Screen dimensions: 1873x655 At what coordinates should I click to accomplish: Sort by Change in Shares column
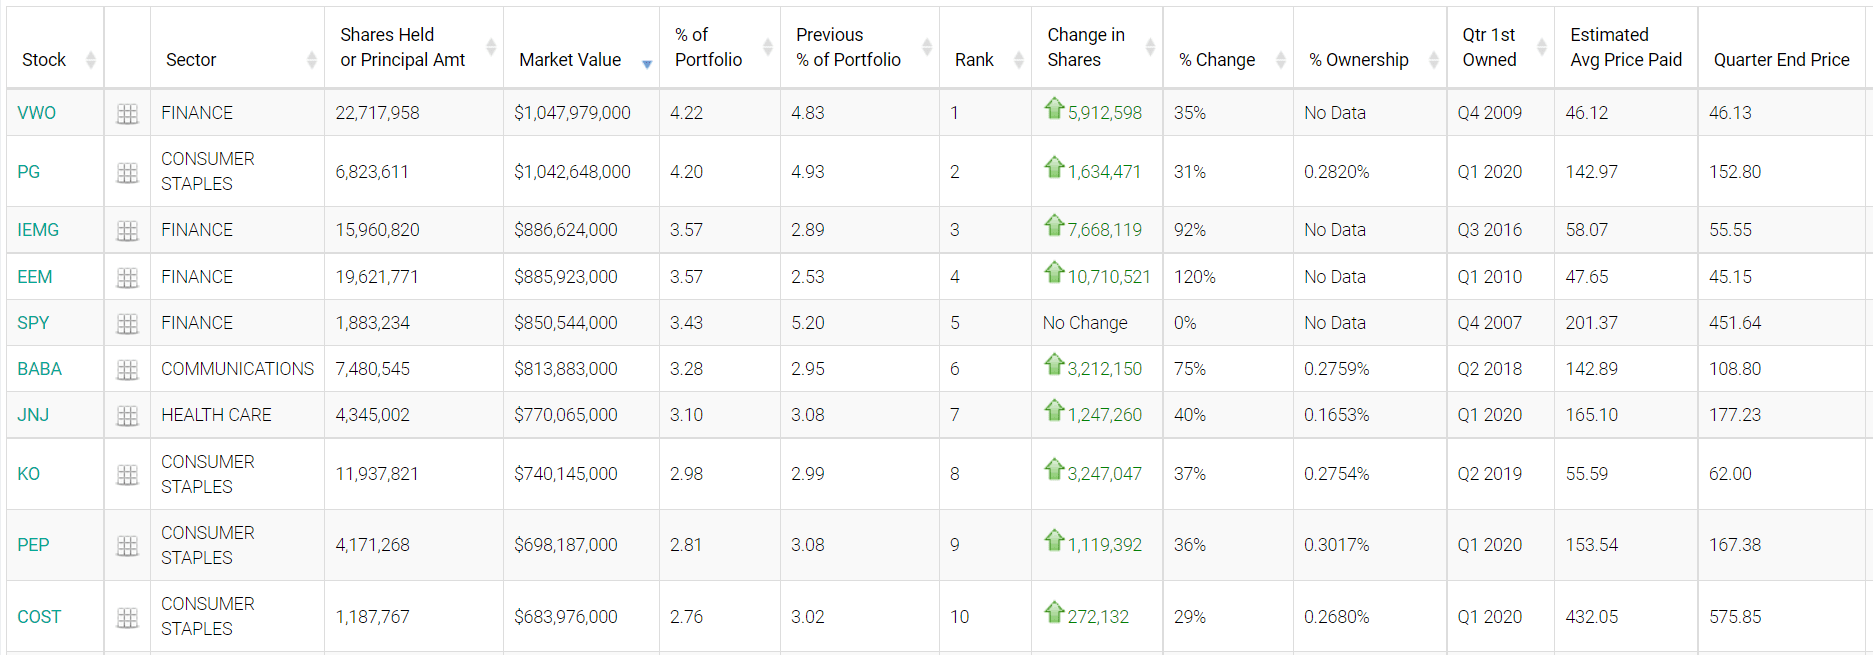click(1097, 47)
